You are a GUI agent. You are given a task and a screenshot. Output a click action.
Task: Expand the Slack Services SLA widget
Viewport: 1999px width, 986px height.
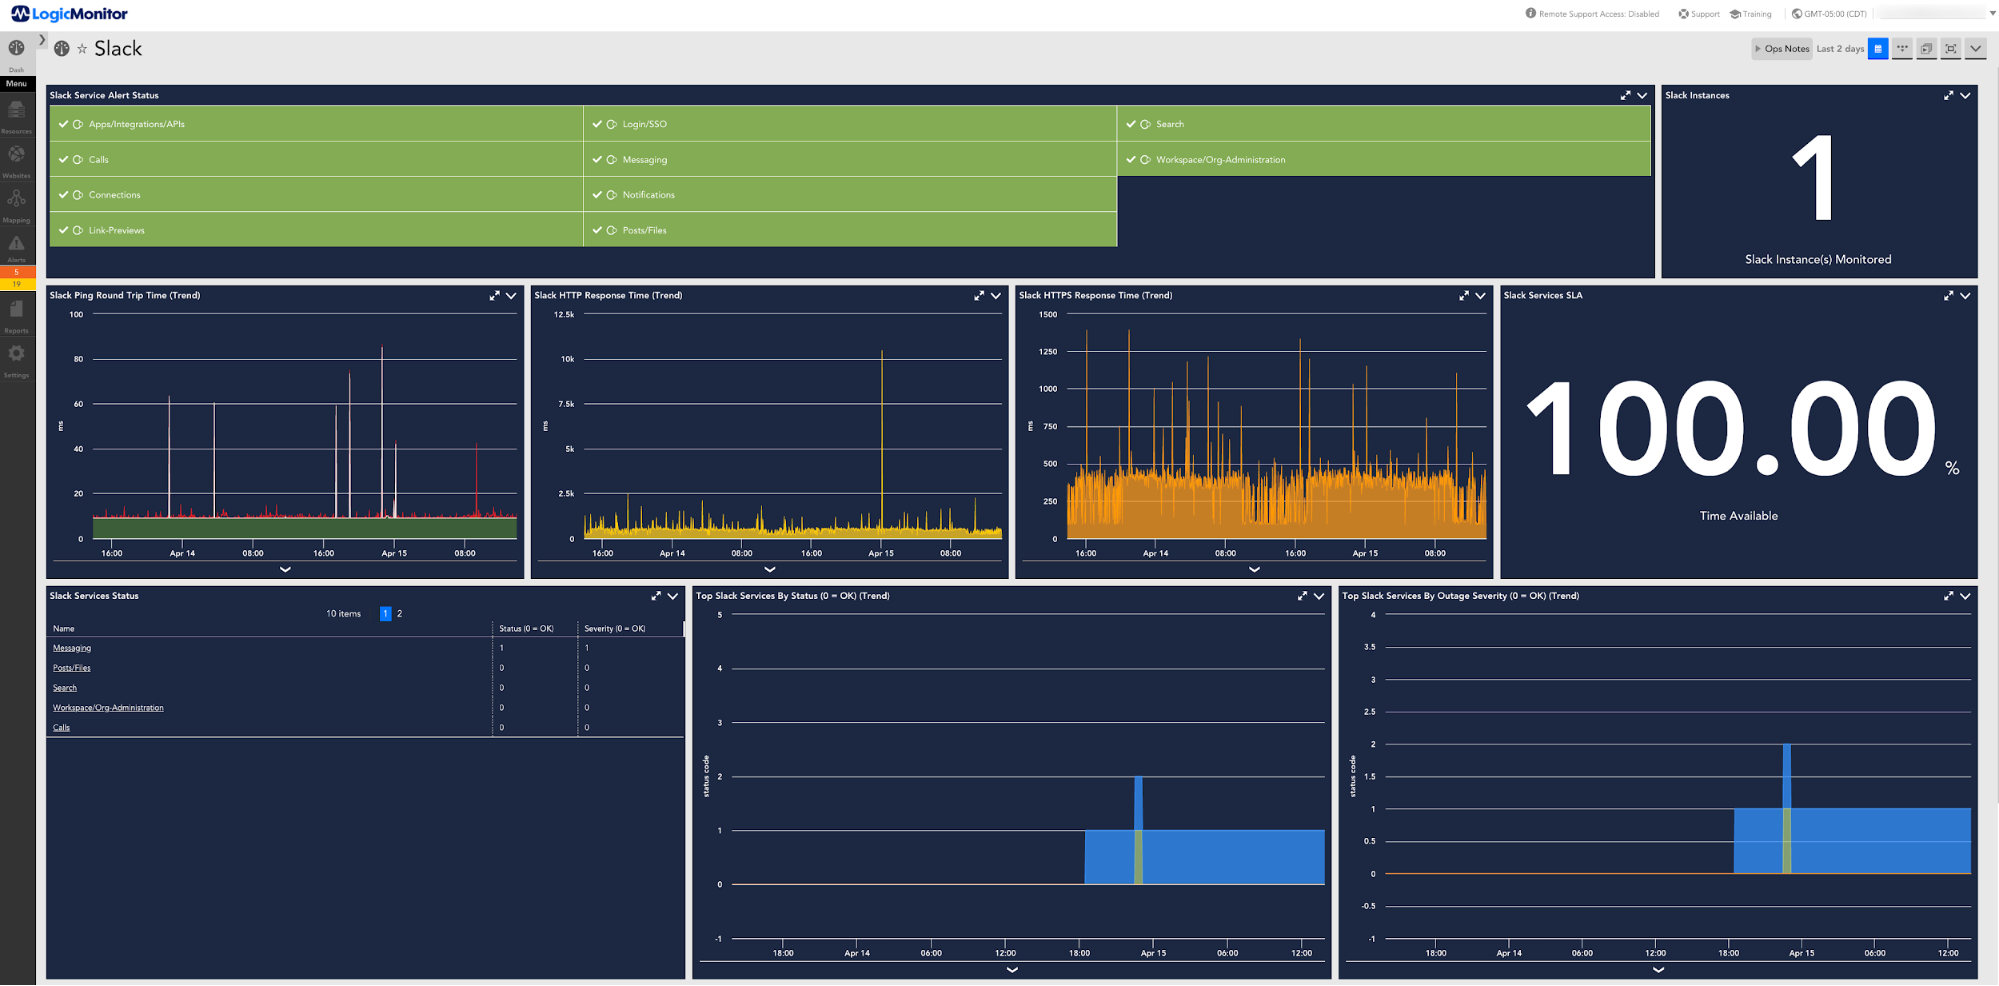1948,296
